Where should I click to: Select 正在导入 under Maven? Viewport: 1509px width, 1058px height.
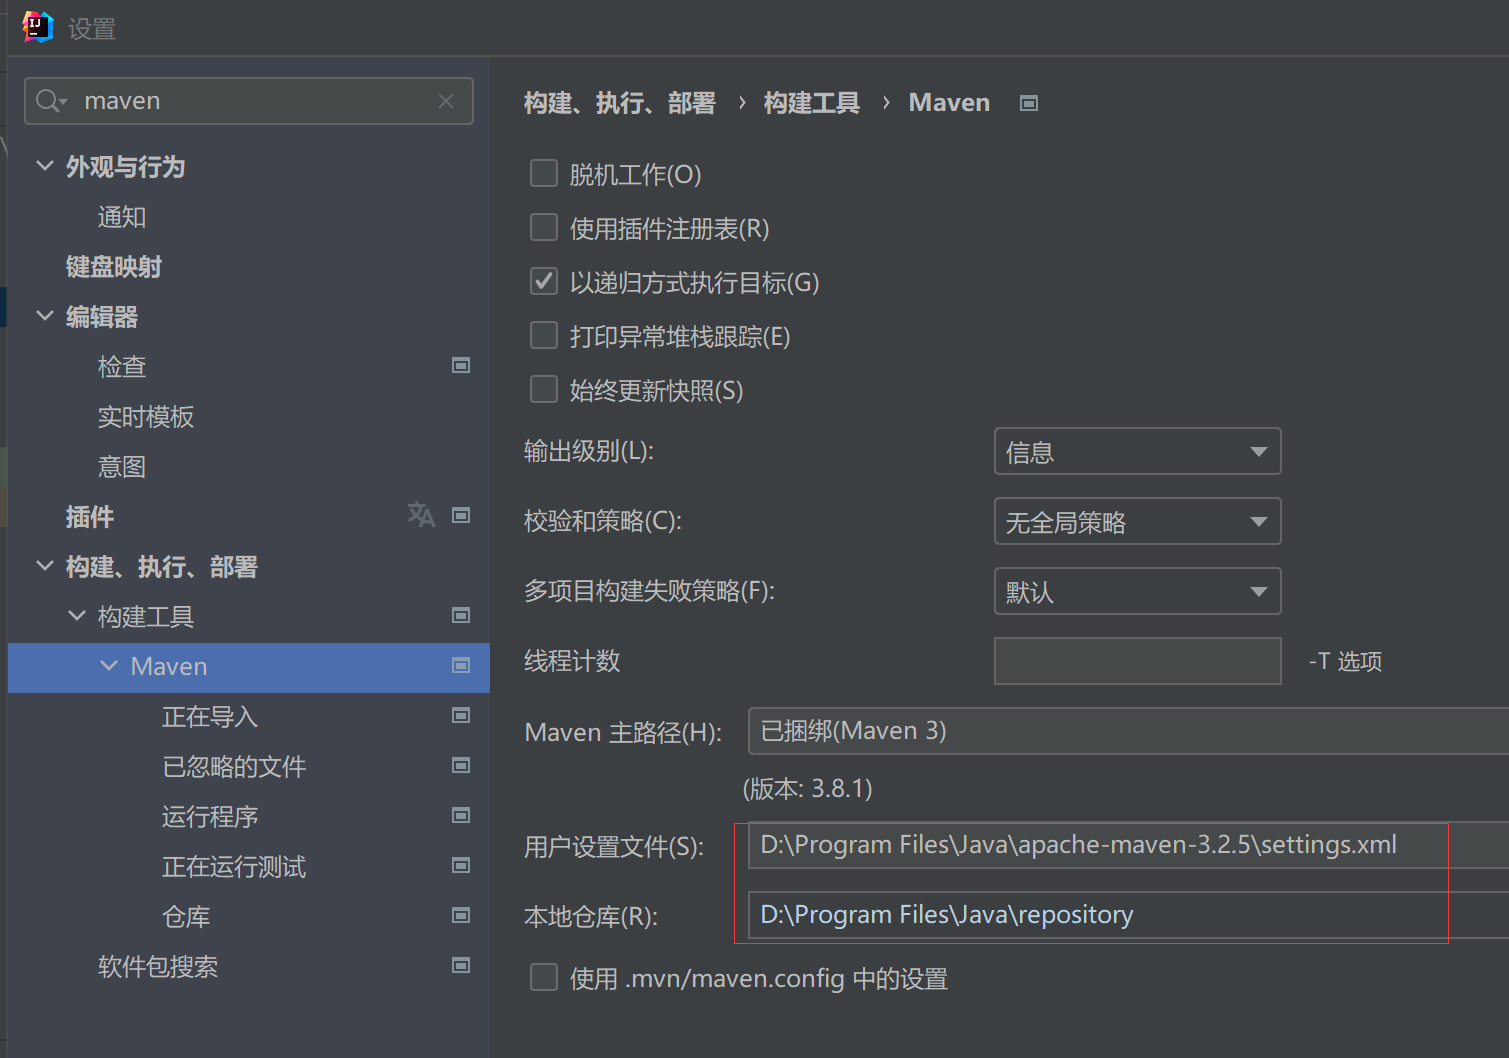[210, 717]
